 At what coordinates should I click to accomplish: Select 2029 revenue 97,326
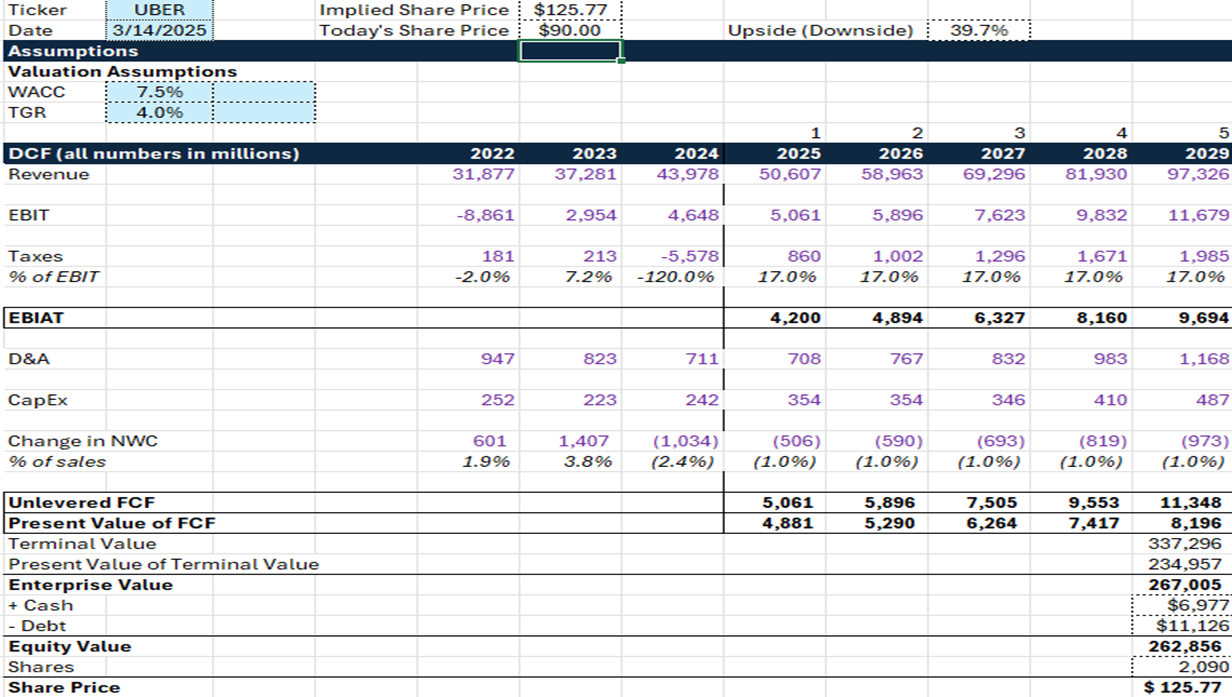click(x=1197, y=174)
